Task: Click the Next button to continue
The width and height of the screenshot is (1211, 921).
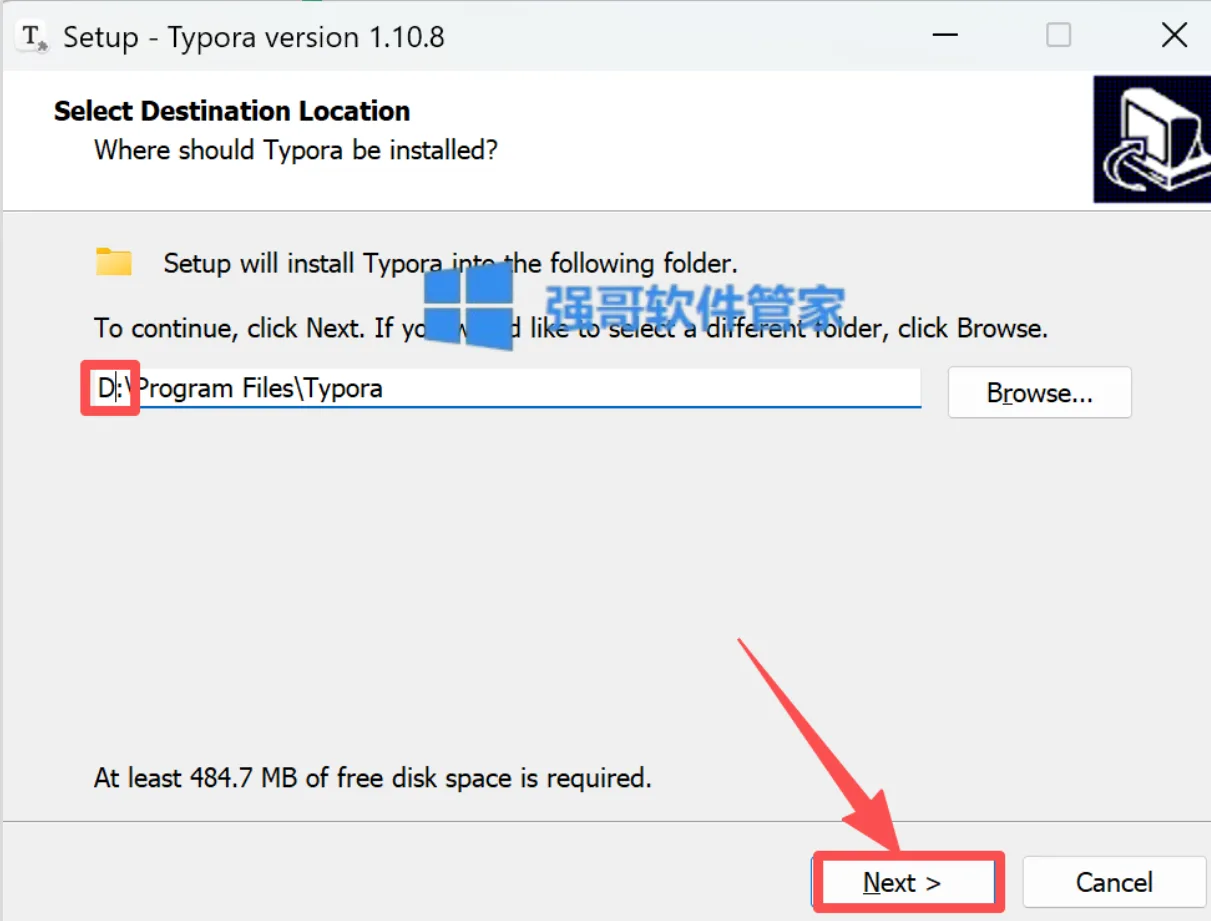Action: pos(908,881)
